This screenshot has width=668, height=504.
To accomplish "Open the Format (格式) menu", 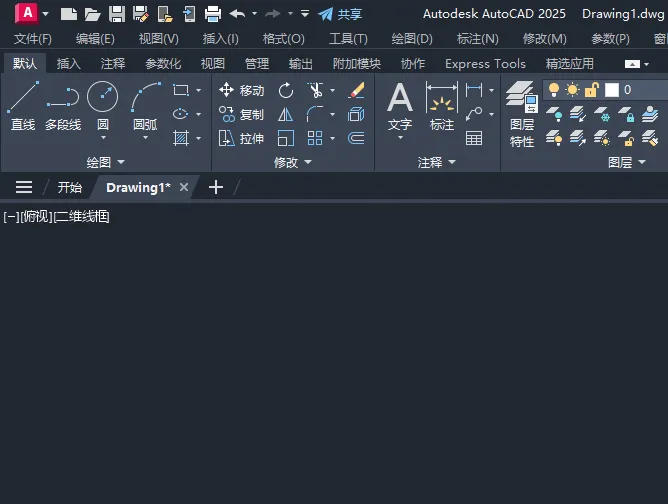I will (284, 39).
